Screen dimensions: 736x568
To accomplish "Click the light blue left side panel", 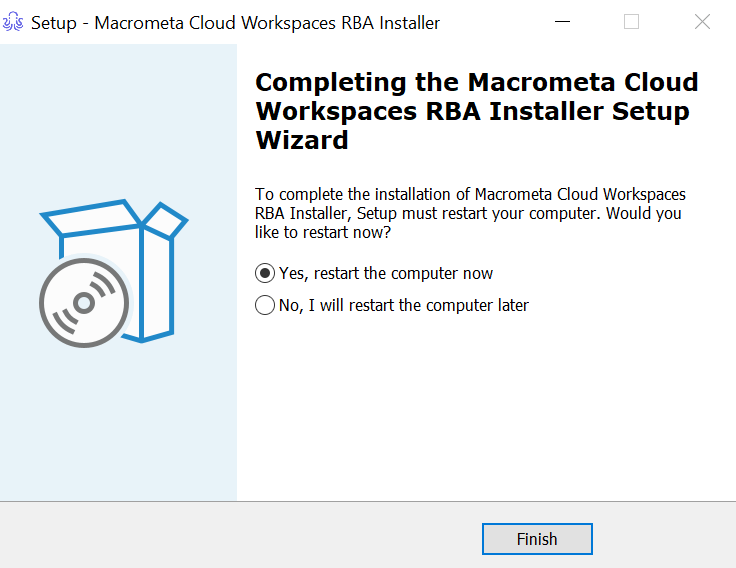I will click(x=118, y=430).
